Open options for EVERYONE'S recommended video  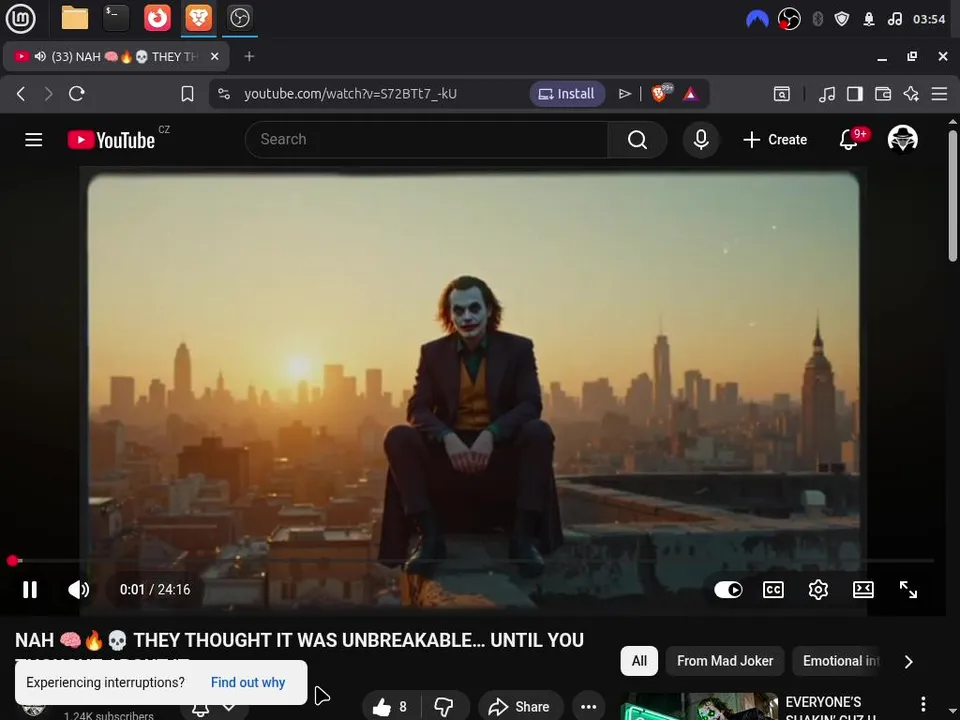coord(923,704)
